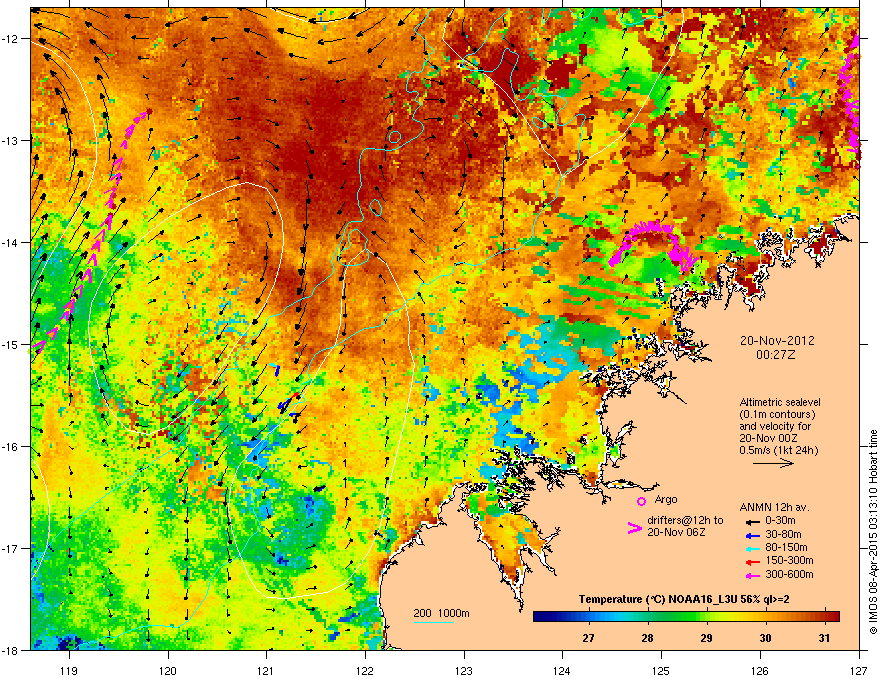
Task: Click the black 0-30m arrow symbol
Action: [752, 522]
